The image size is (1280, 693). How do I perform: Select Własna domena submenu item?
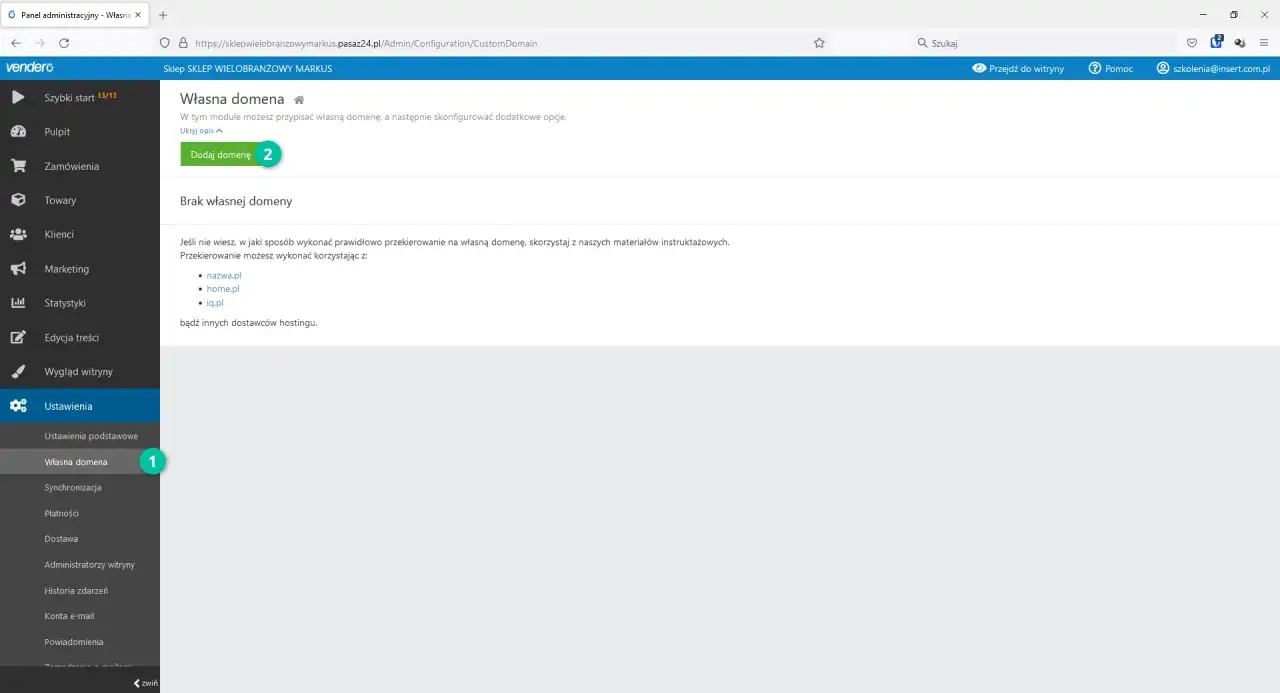click(76, 462)
